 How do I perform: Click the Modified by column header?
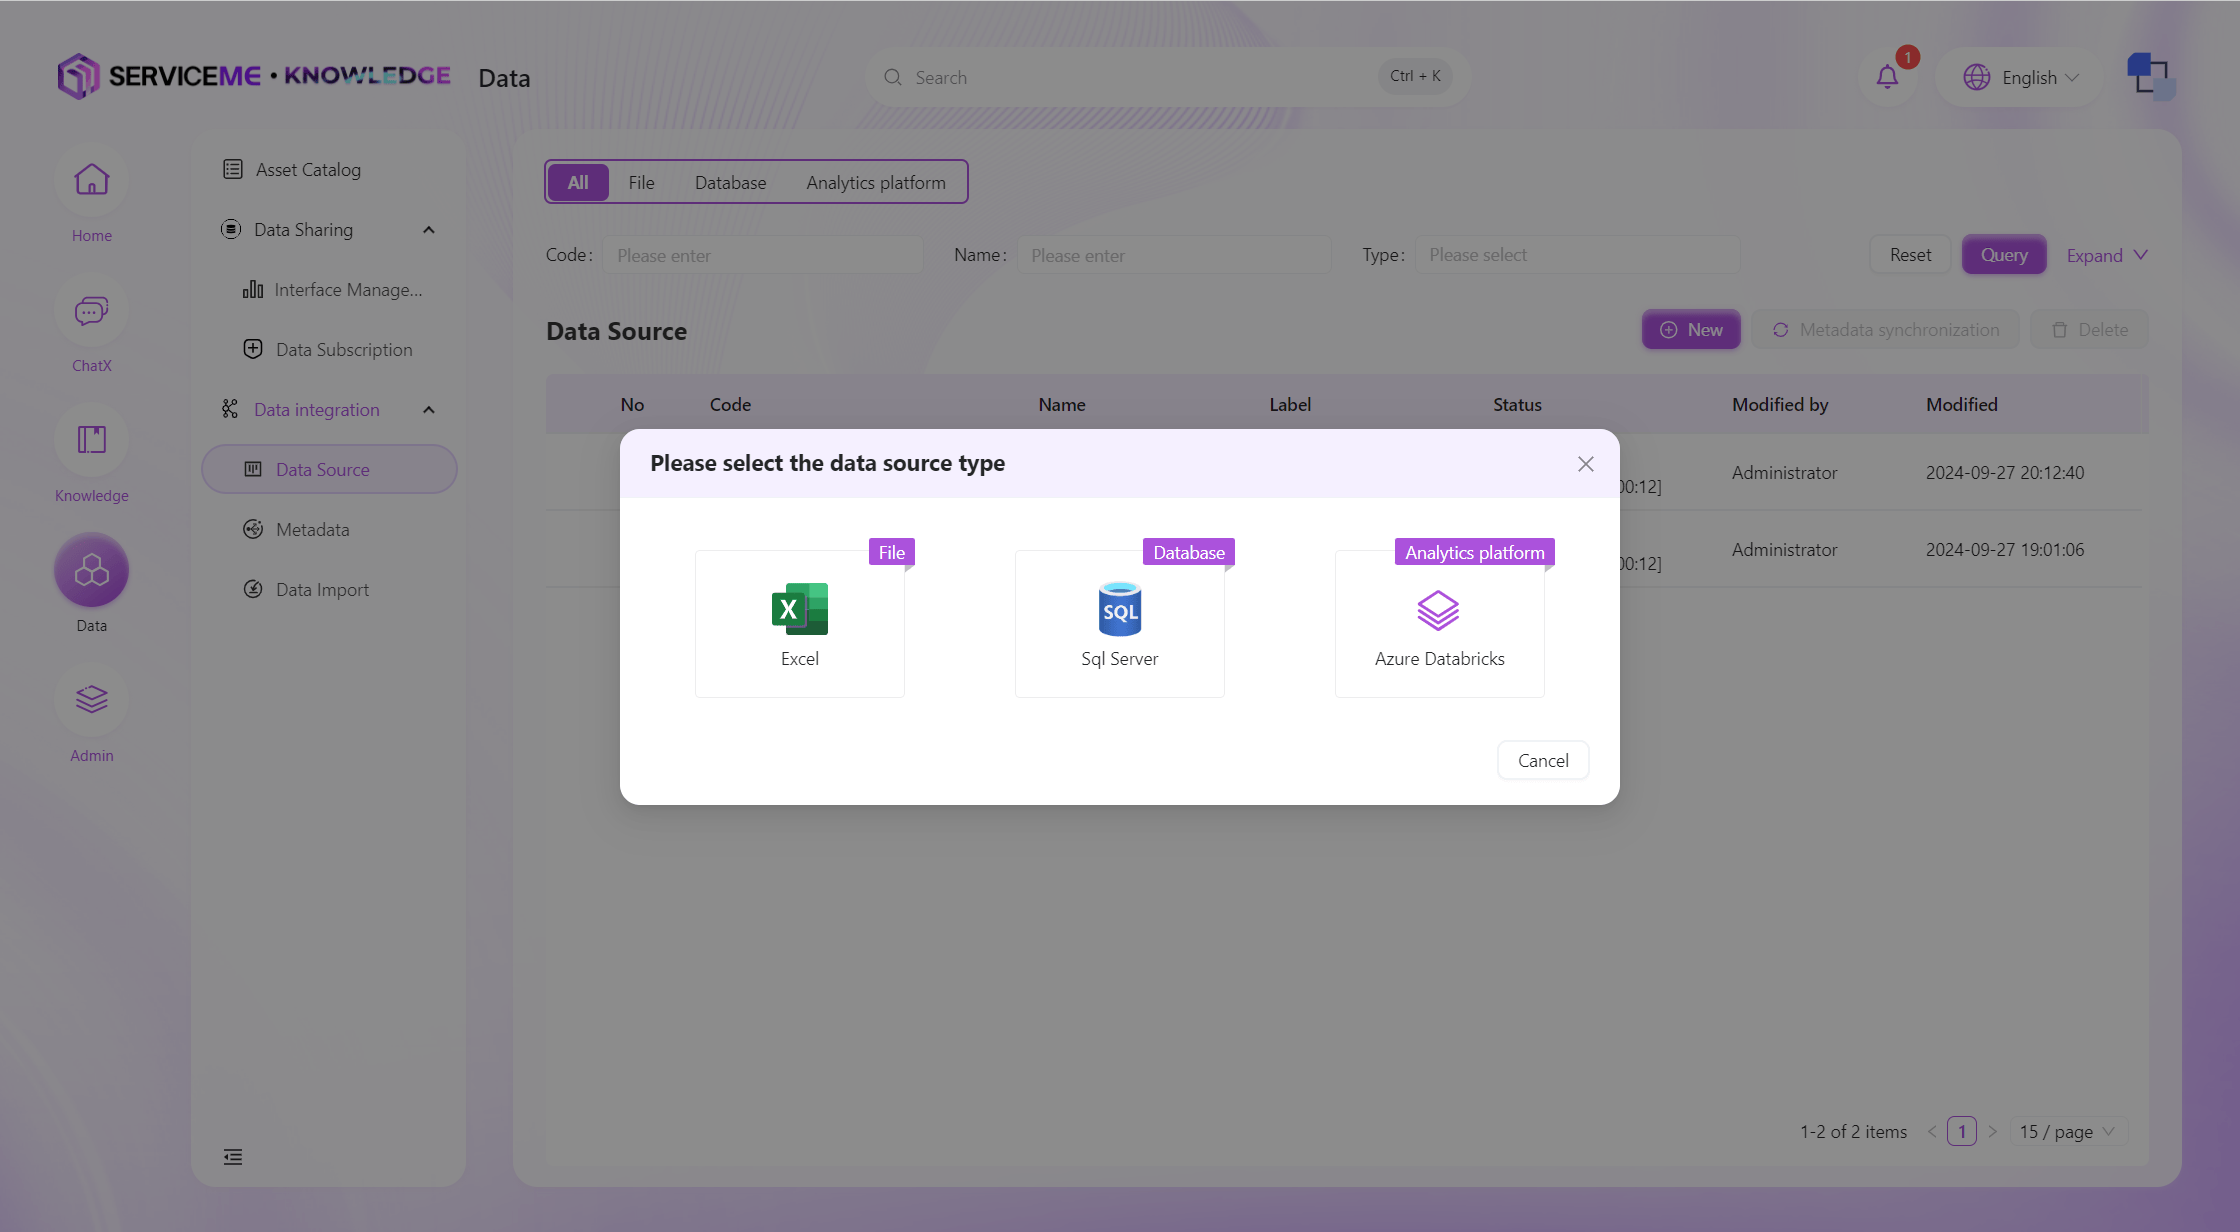1780,405
